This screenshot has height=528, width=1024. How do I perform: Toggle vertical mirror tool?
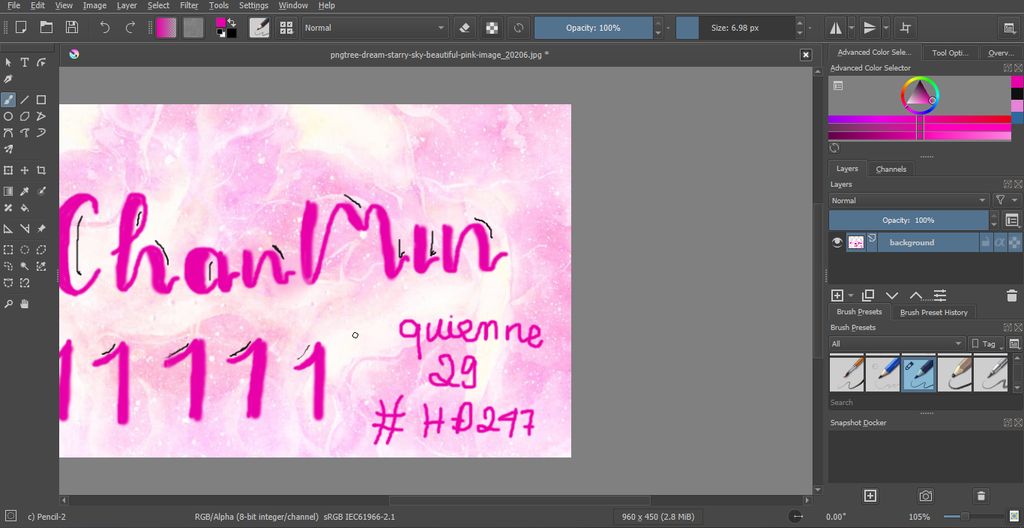click(x=869, y=27)
